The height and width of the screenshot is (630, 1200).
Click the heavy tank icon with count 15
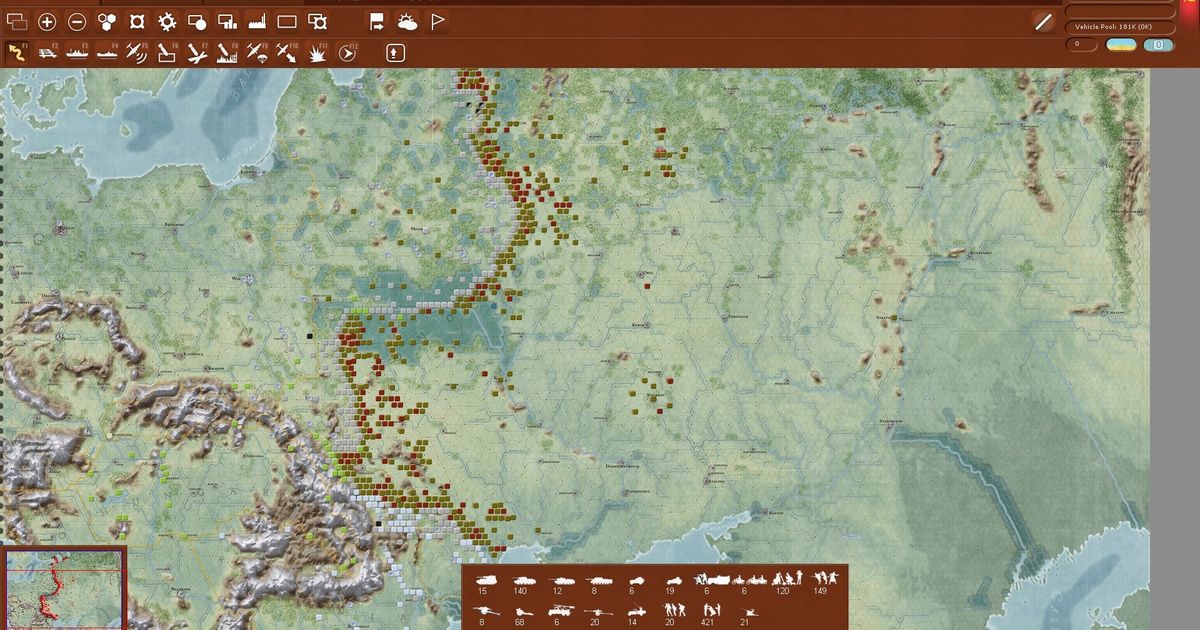[486, 580]
